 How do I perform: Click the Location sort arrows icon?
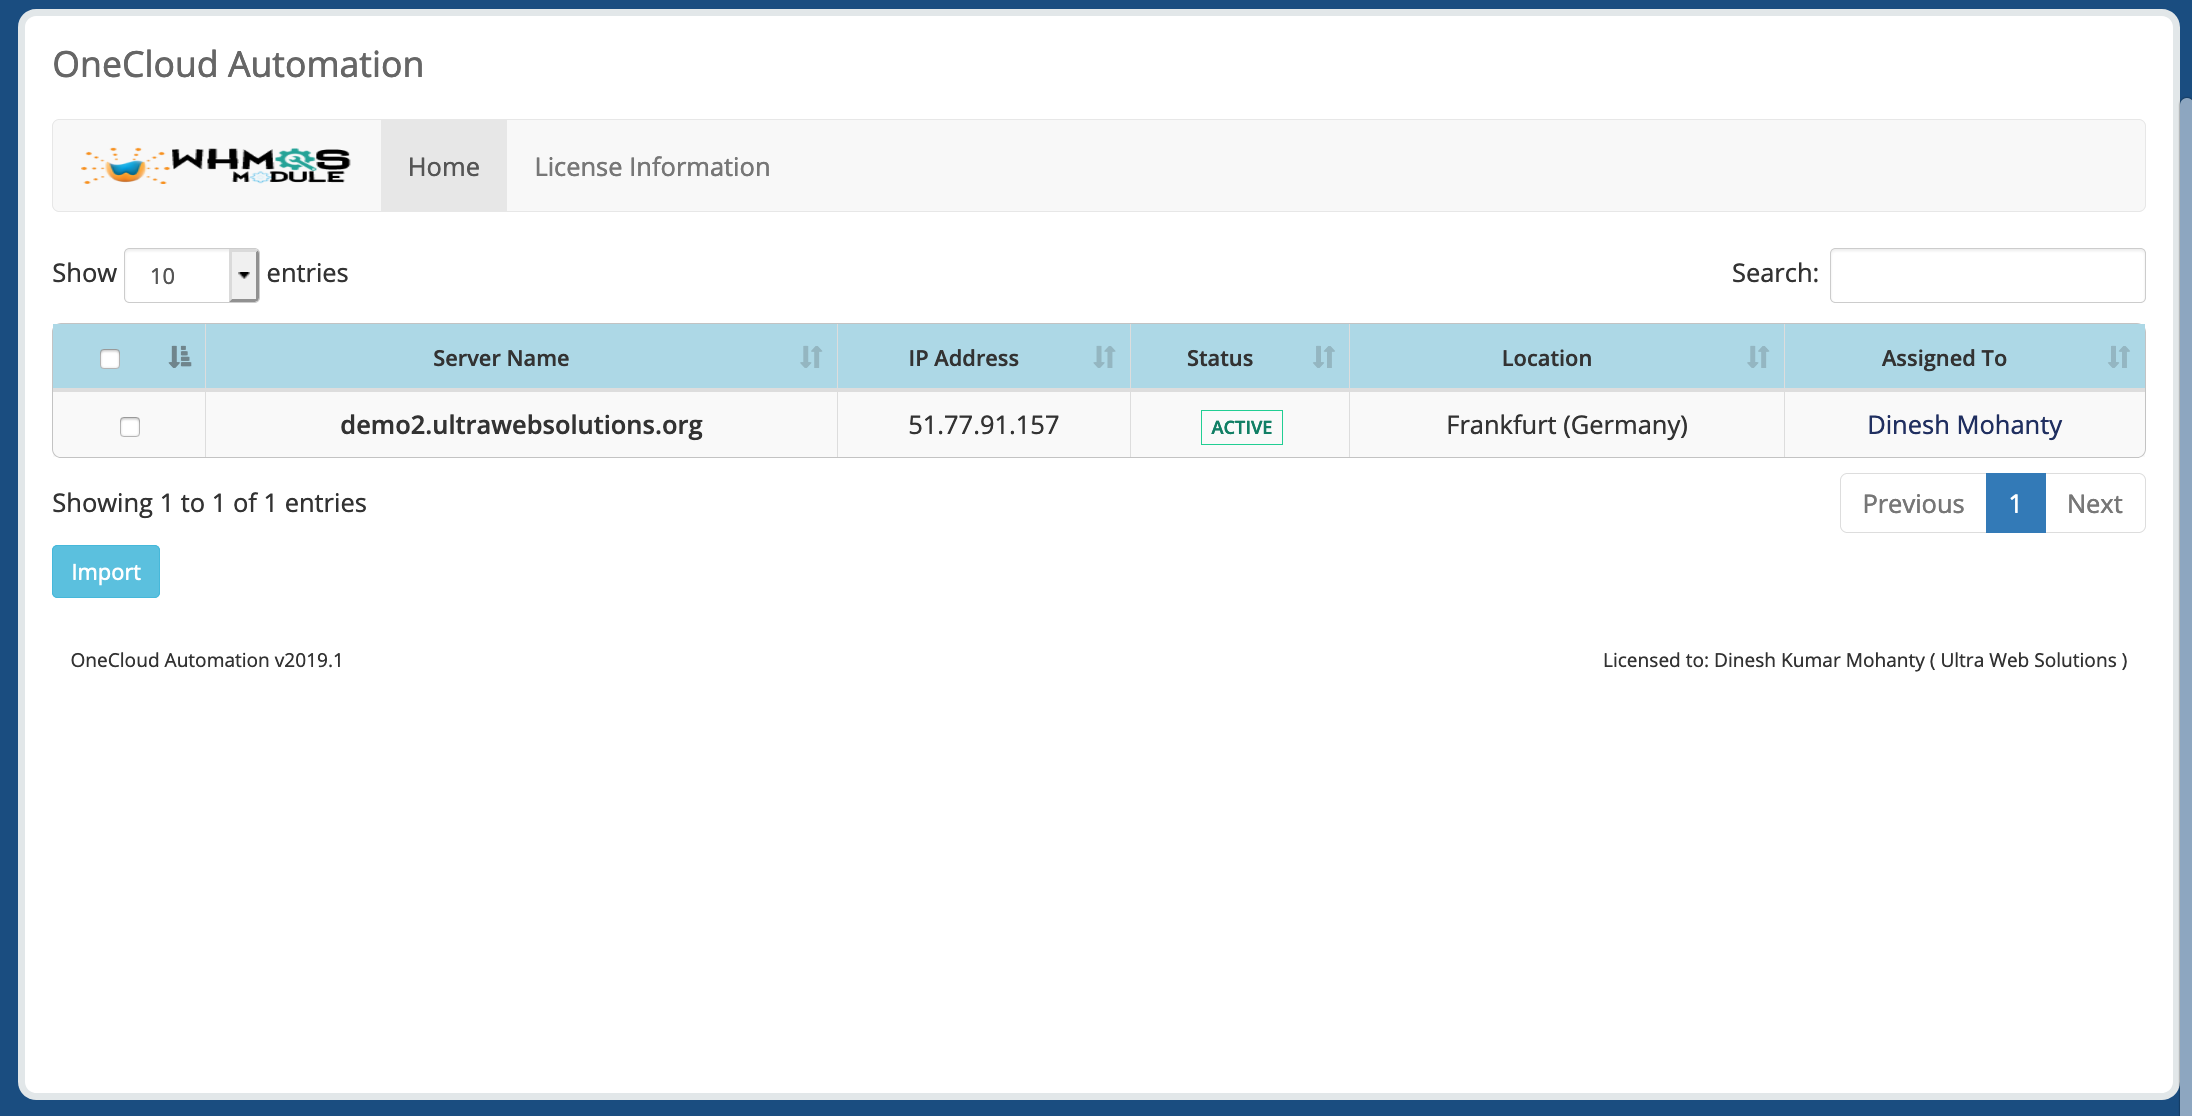[x=1758, y=357]
